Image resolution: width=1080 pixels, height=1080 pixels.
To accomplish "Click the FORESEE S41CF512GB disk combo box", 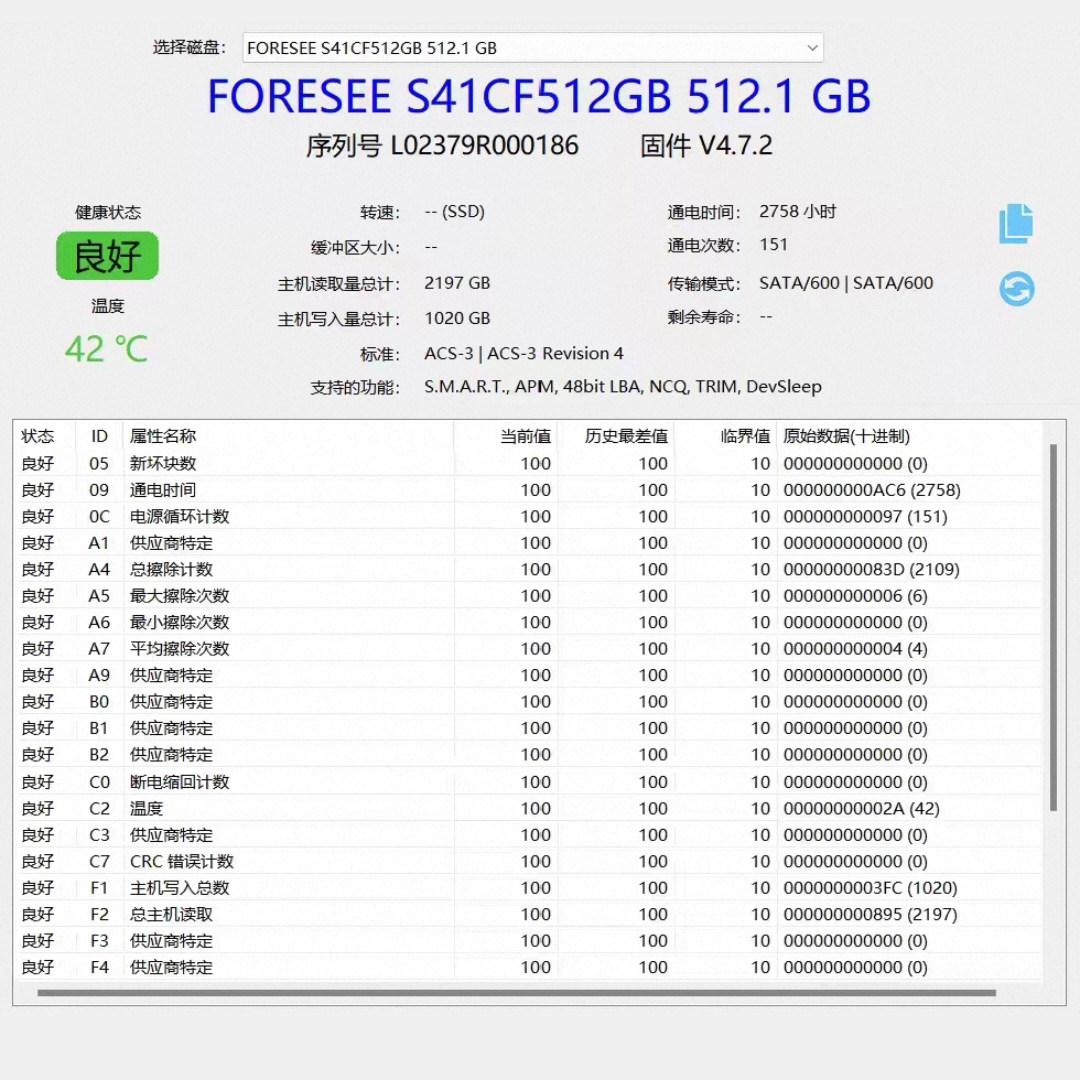I will click(x=532, y=48).
